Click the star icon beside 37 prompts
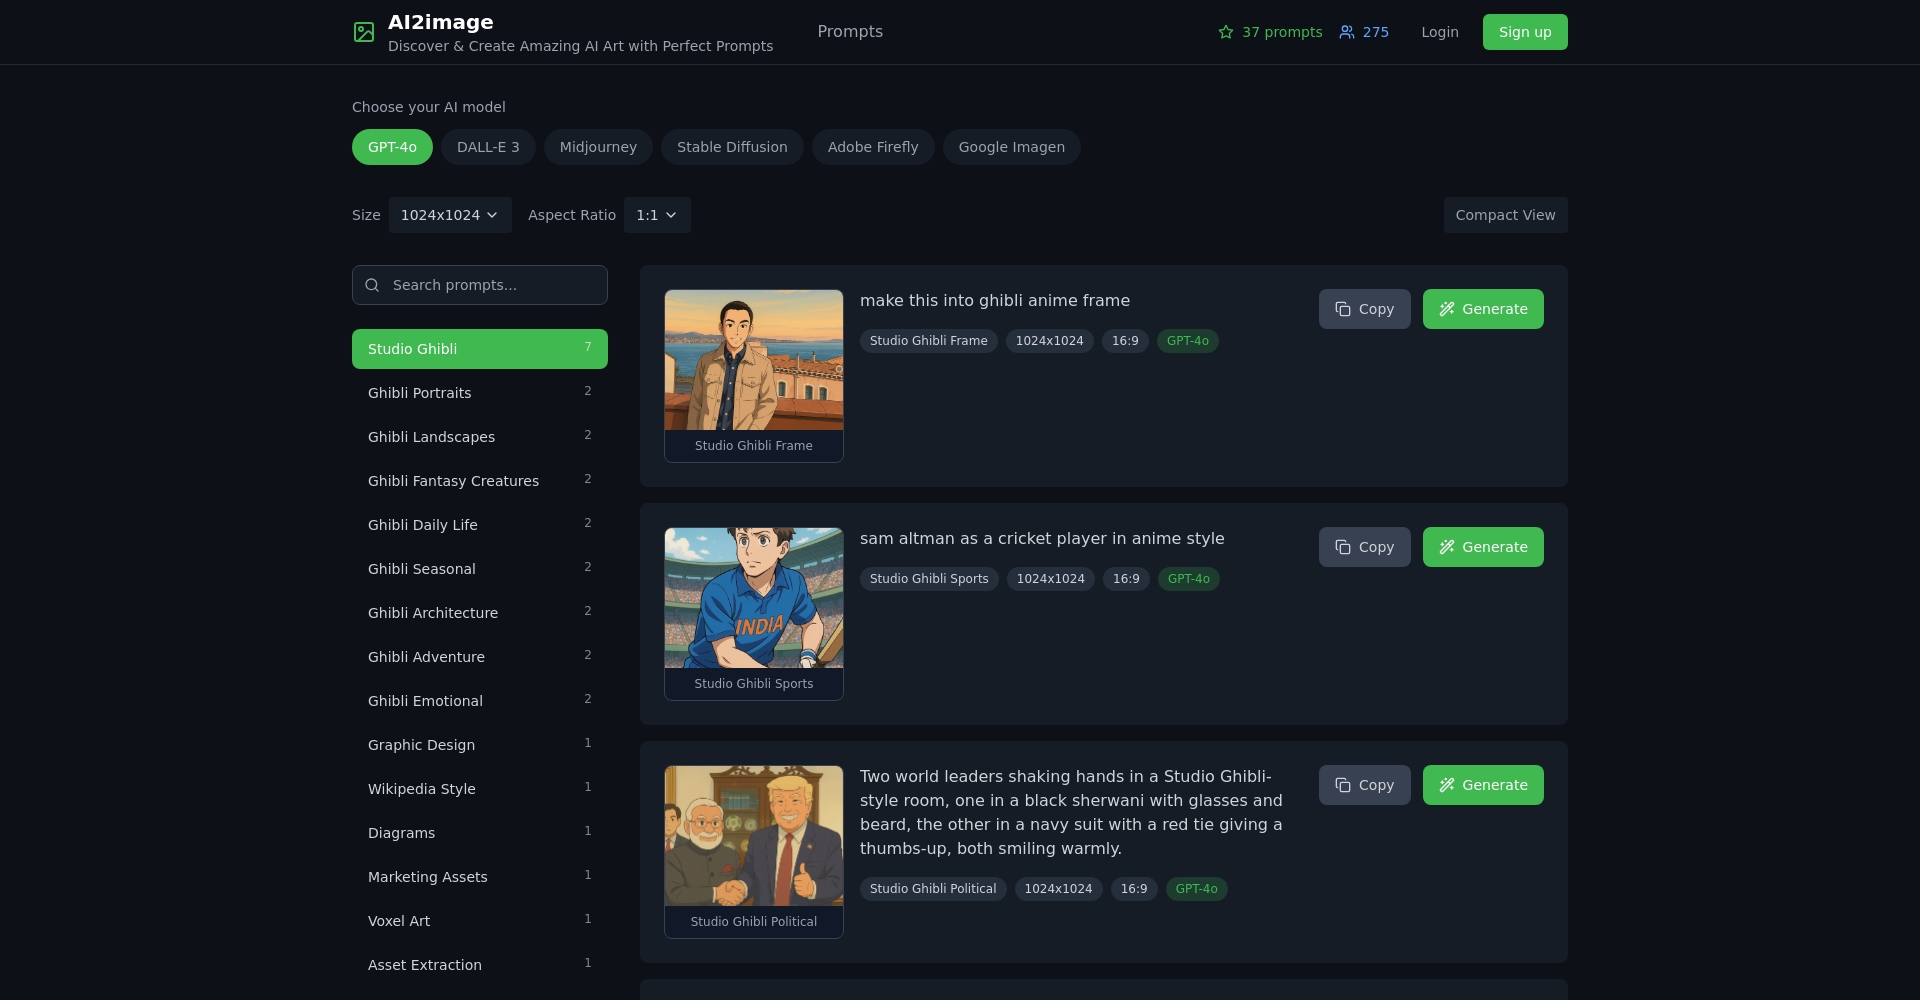This screenshot has width=1920, height=1000. pyautogui.click(x=1226, y=32)
